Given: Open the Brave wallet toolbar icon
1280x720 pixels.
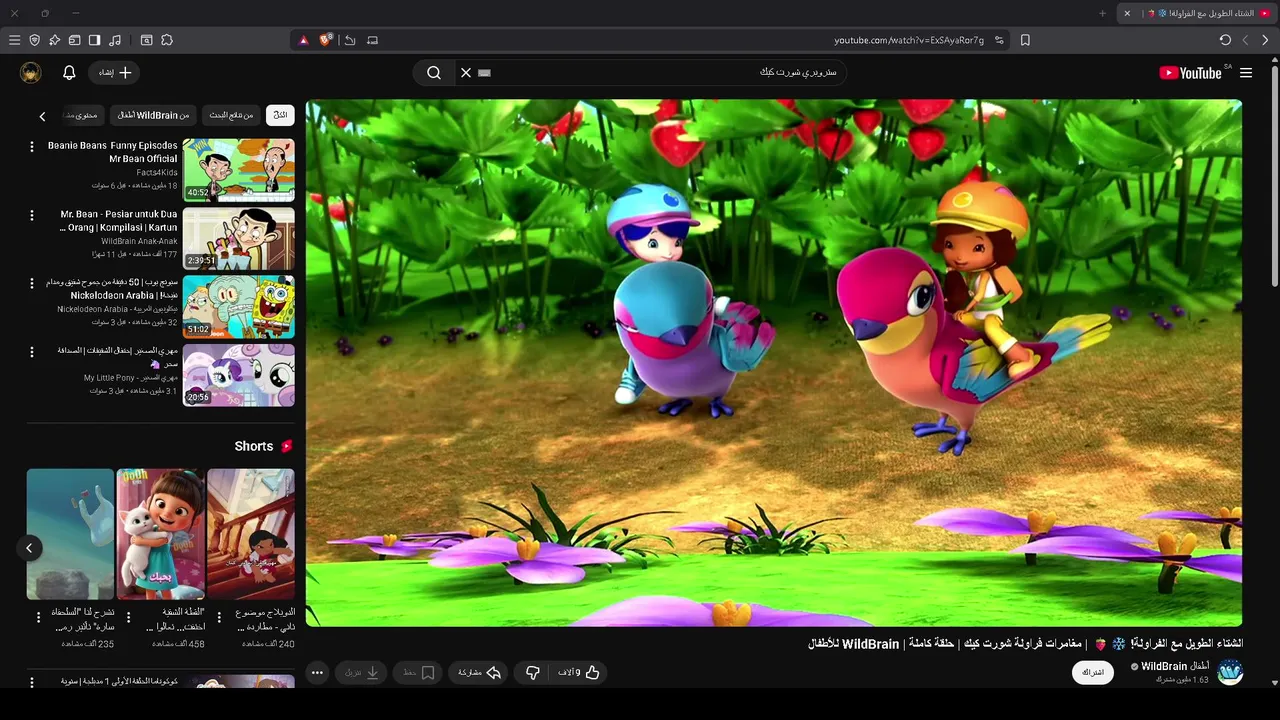Looking at the screenshot, I should point(74,40).
